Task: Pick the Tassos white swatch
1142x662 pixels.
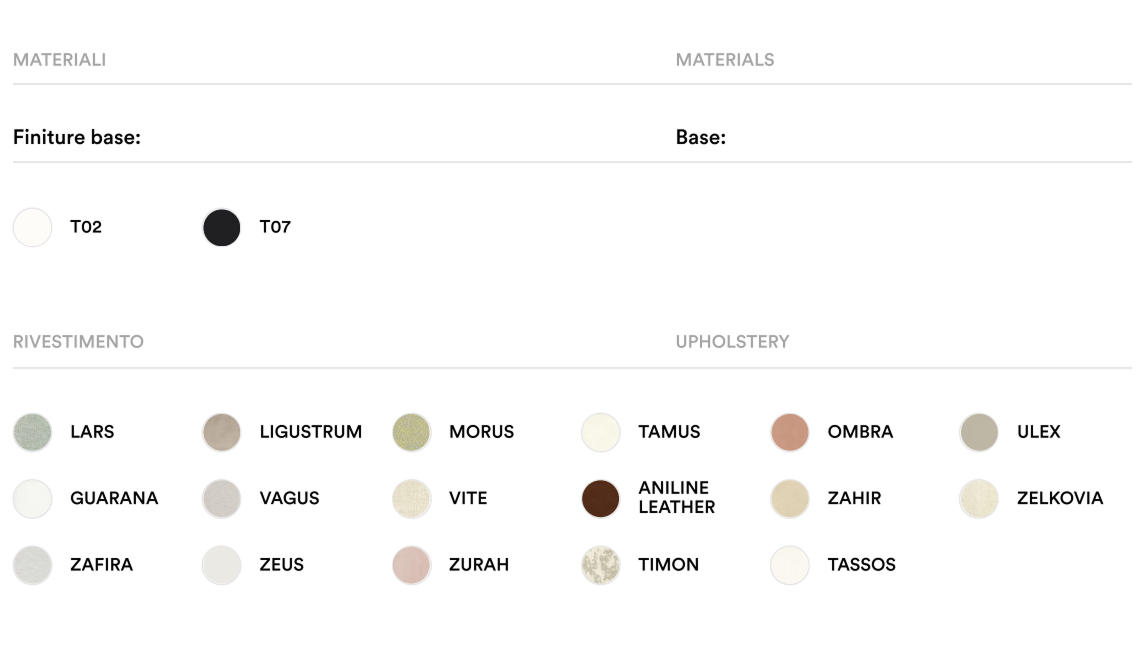Action: tap(790, 565)
